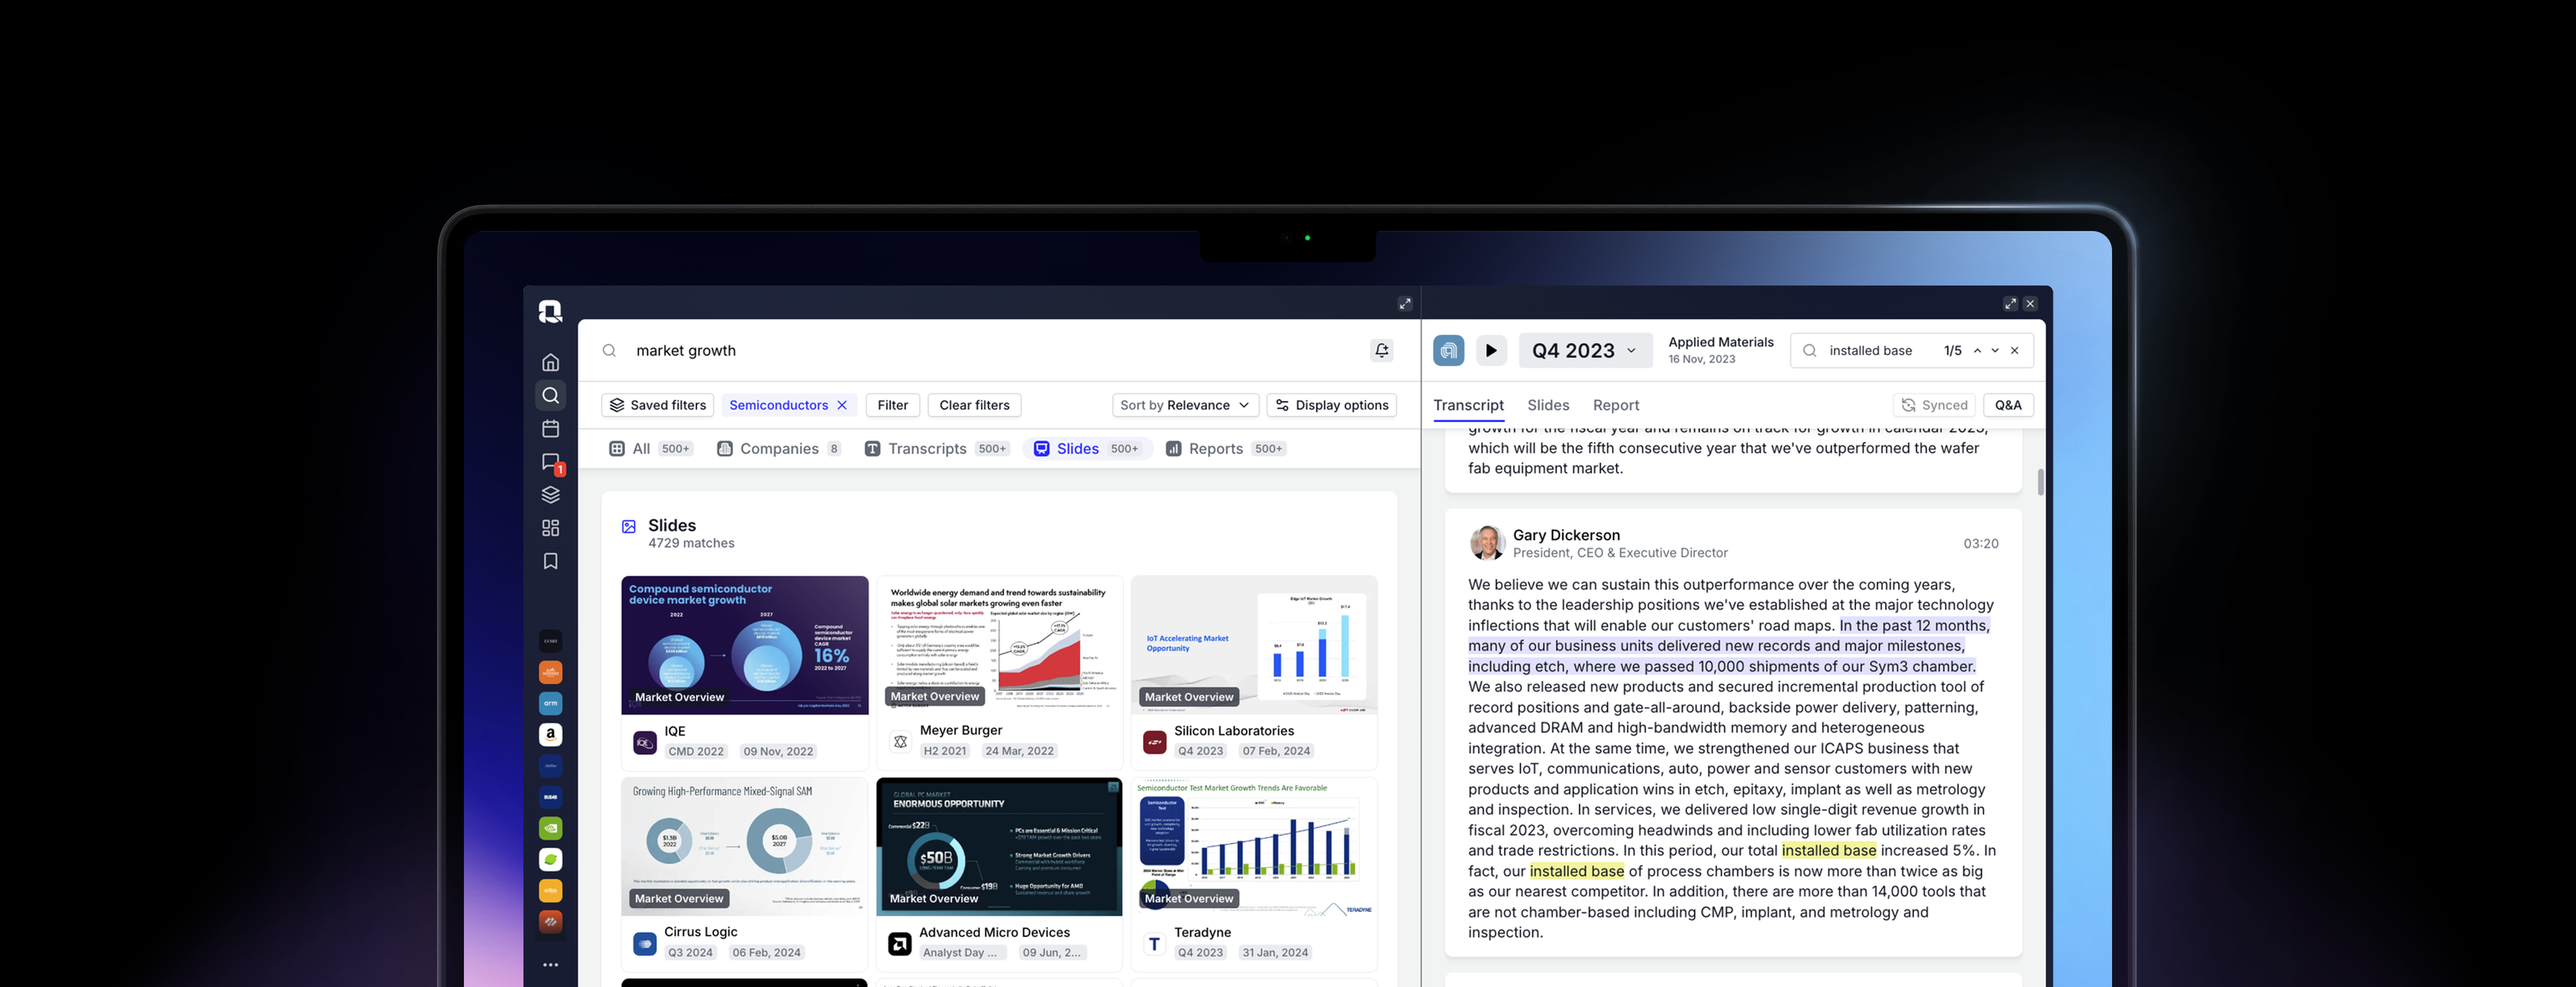Open the Home icon in sidebar
2576x987 pixels.
click(550, 362)
